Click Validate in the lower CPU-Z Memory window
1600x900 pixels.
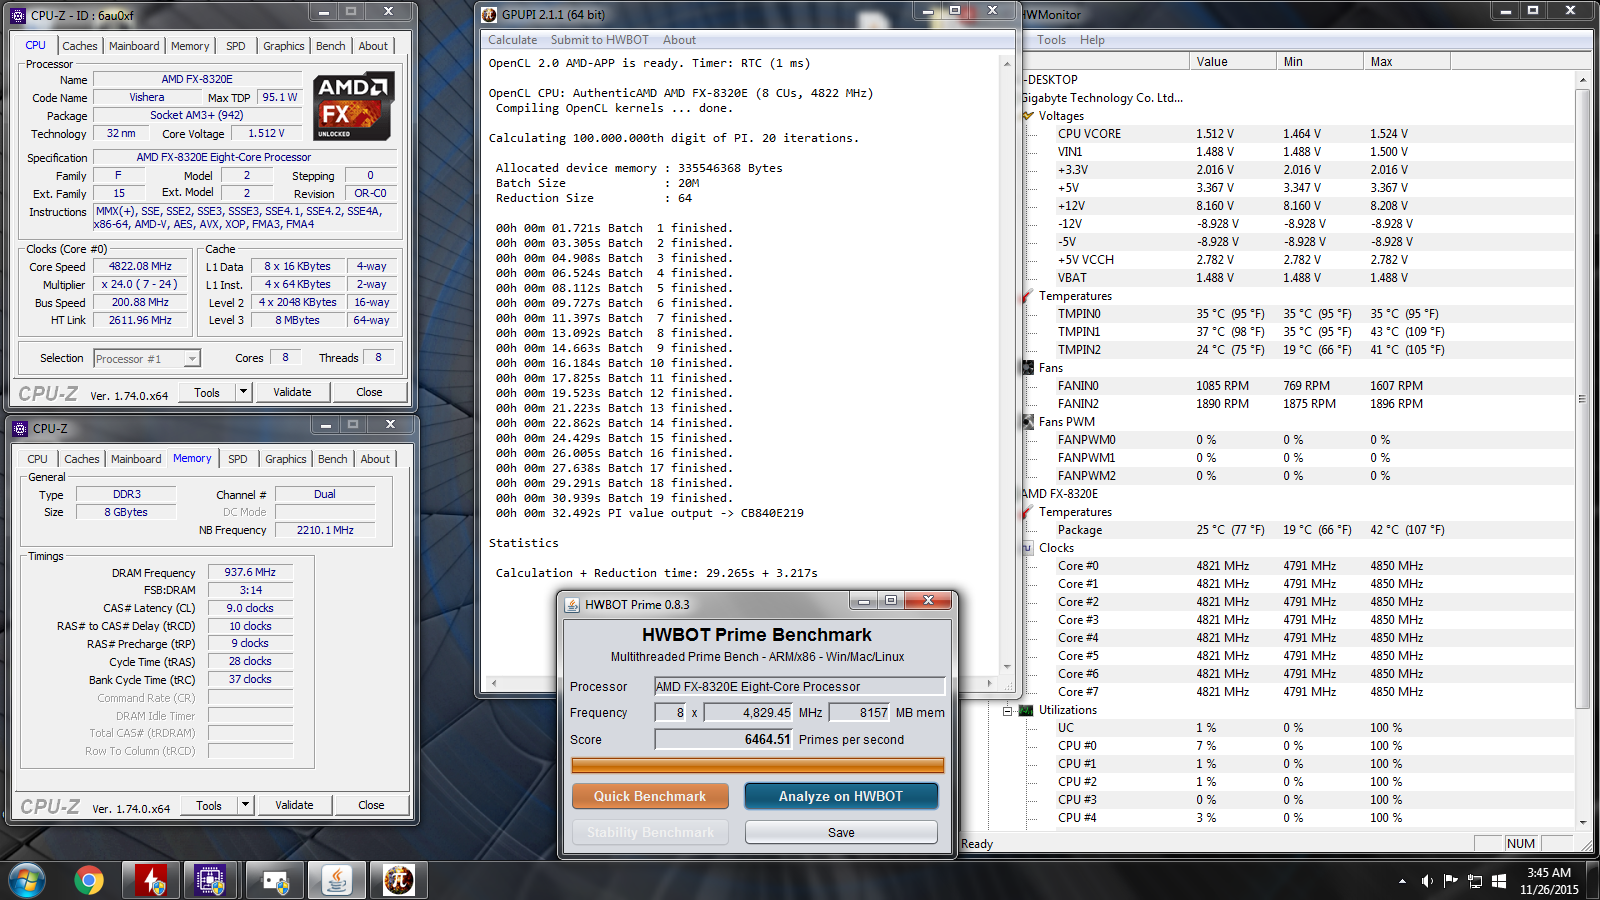294,805
